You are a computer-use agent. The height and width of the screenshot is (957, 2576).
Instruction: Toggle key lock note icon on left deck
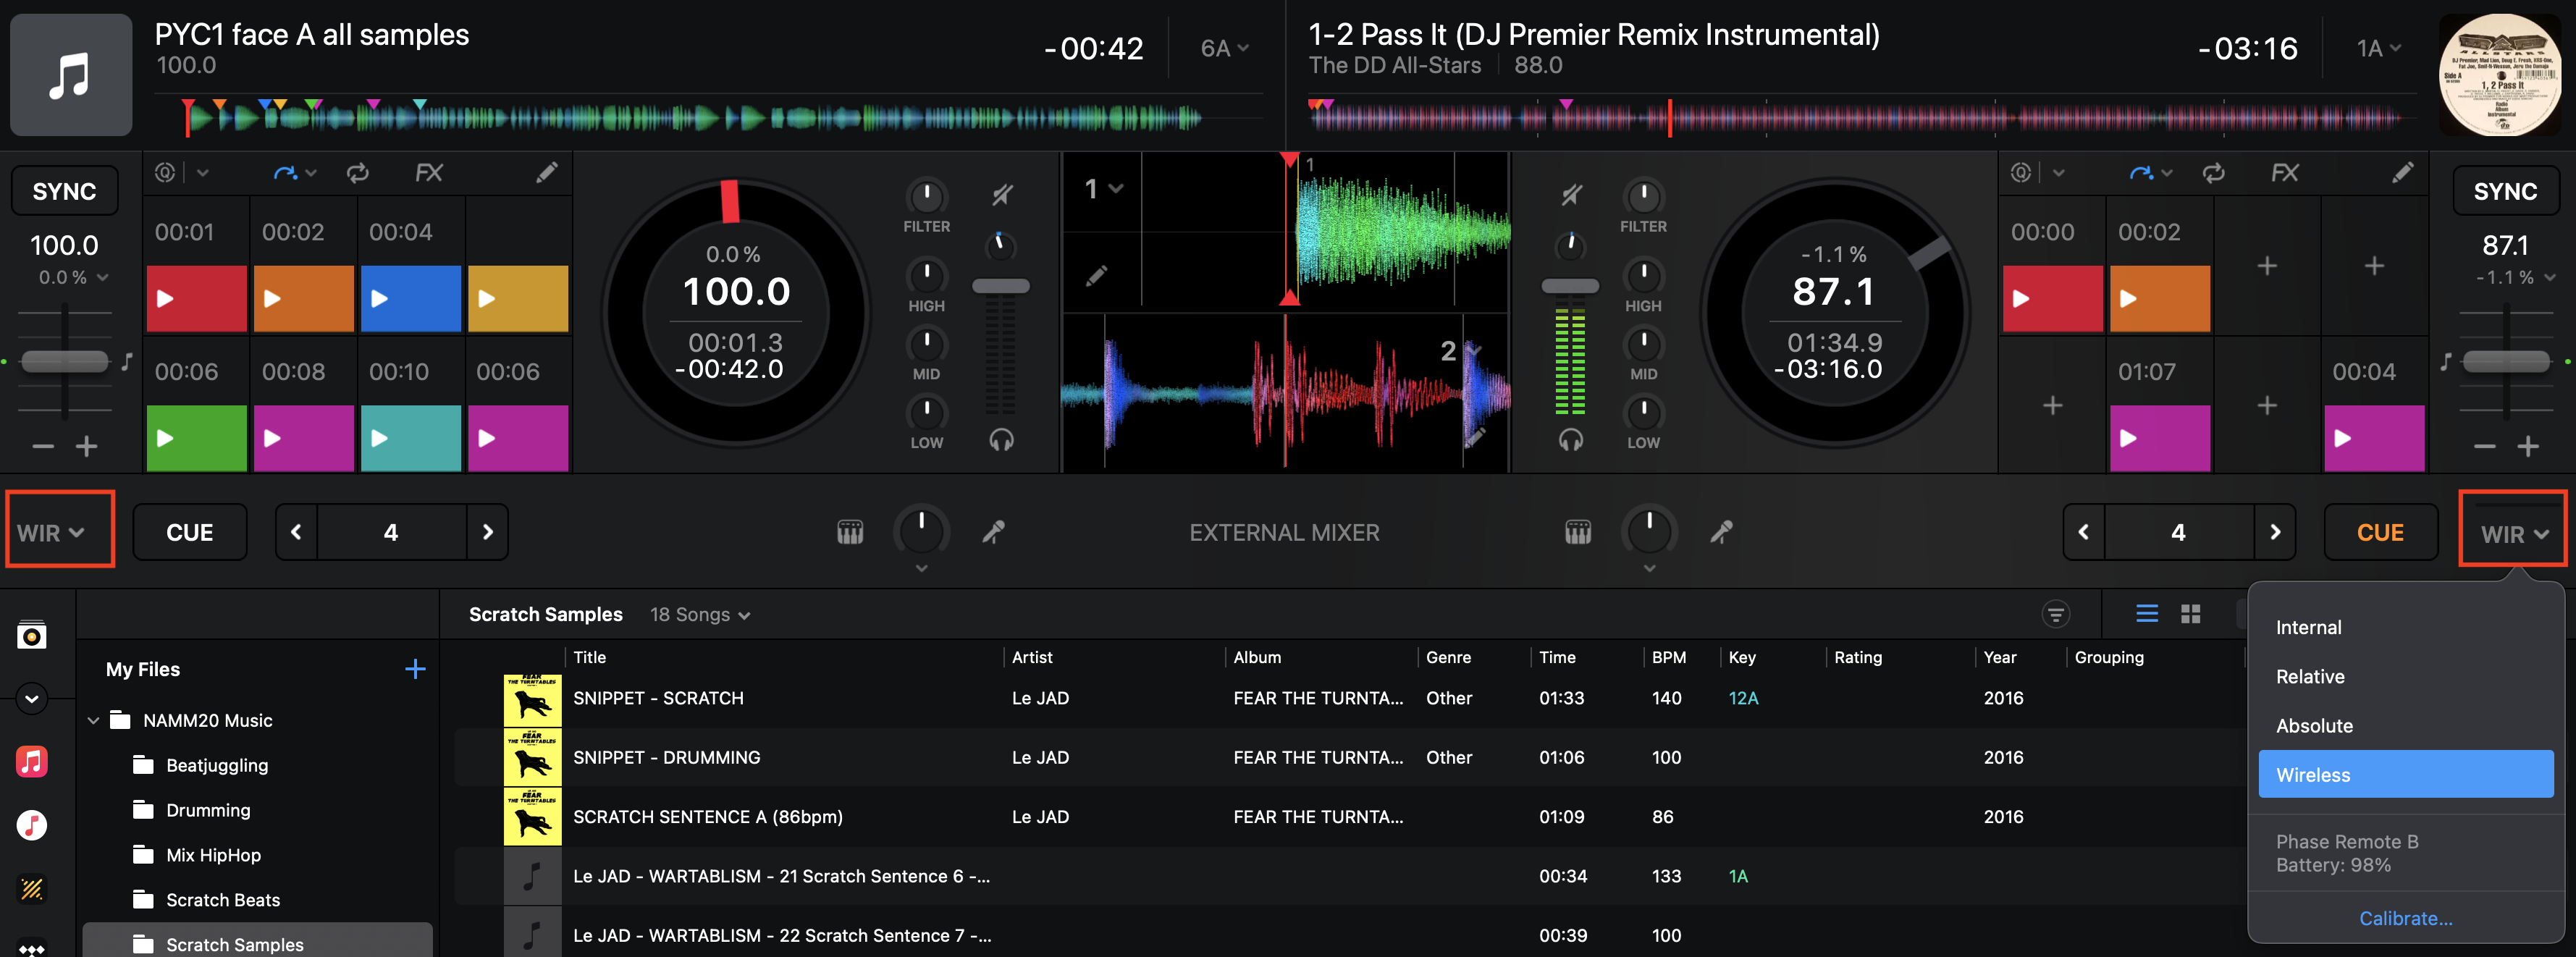127,361
